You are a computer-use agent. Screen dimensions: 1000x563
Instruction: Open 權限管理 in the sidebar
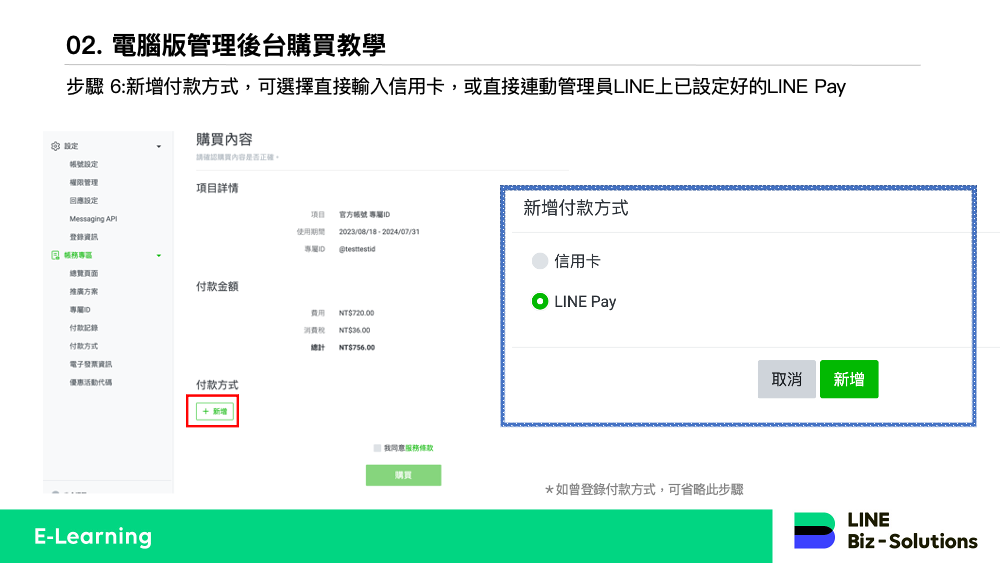coord(84,182)
